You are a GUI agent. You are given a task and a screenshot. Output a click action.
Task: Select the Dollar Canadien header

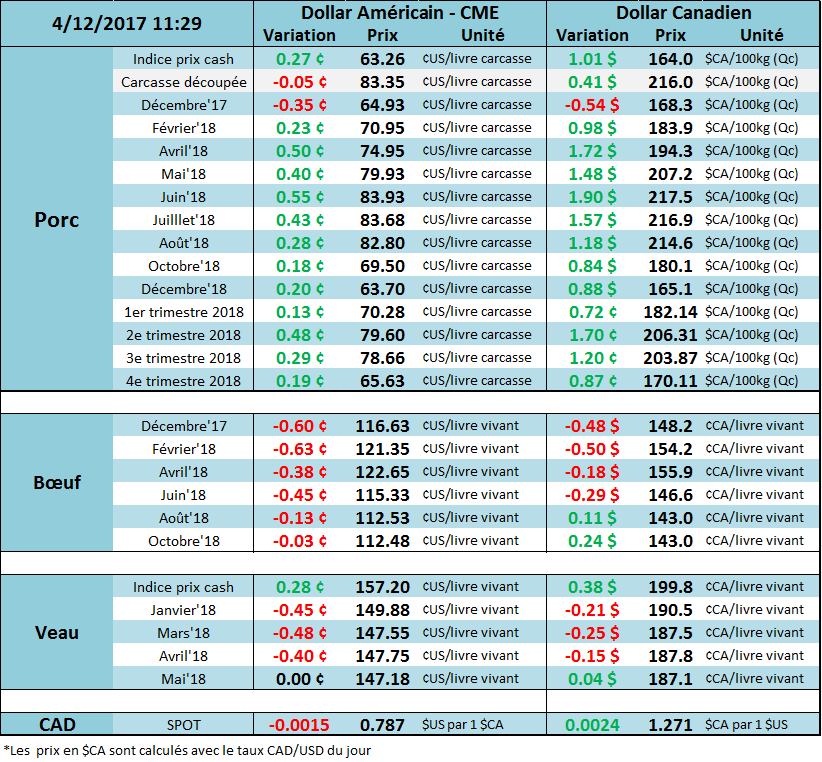click(684, 13)
